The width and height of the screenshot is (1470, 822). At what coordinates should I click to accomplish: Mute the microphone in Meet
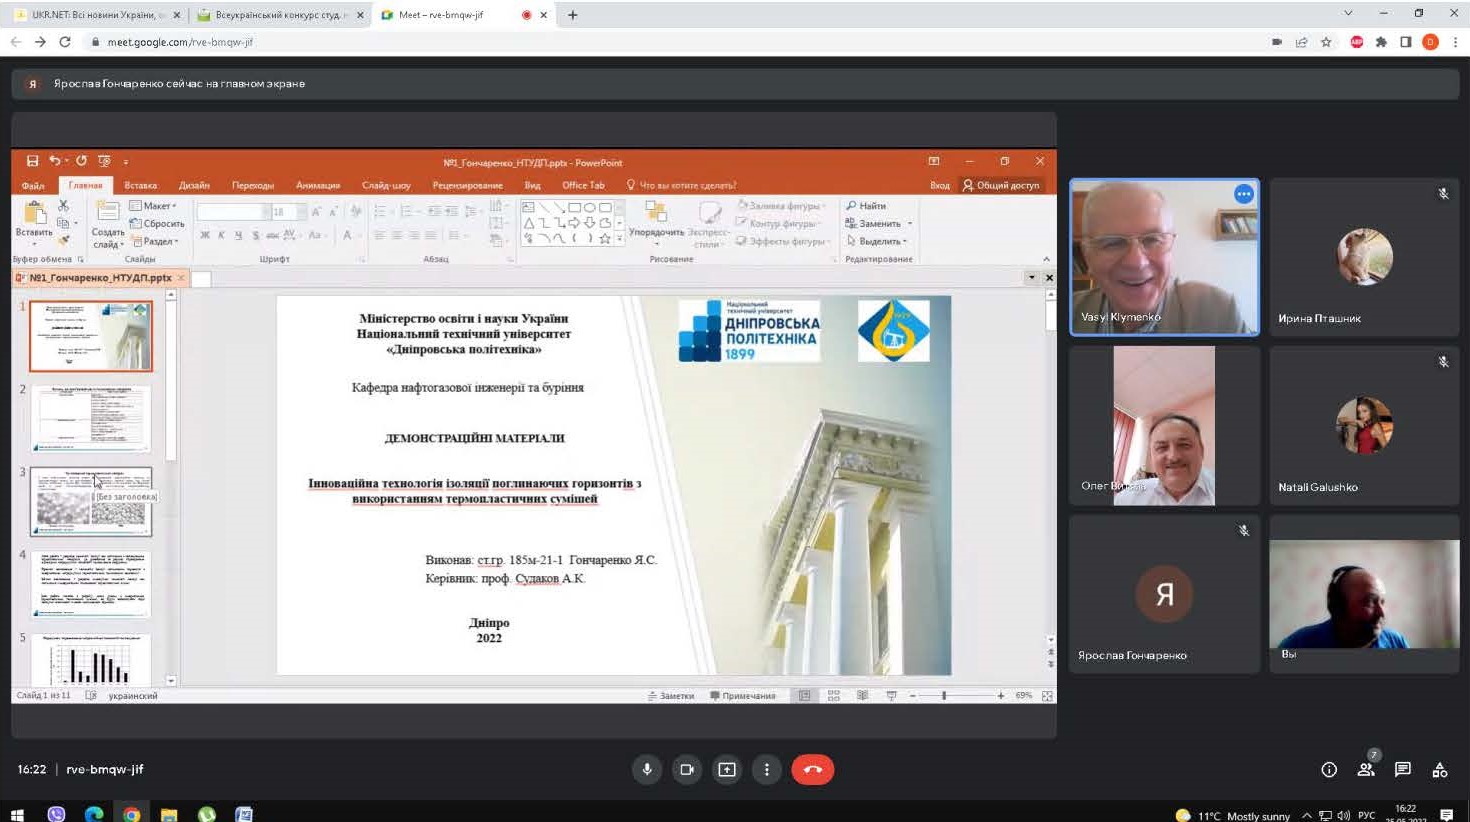647,769
